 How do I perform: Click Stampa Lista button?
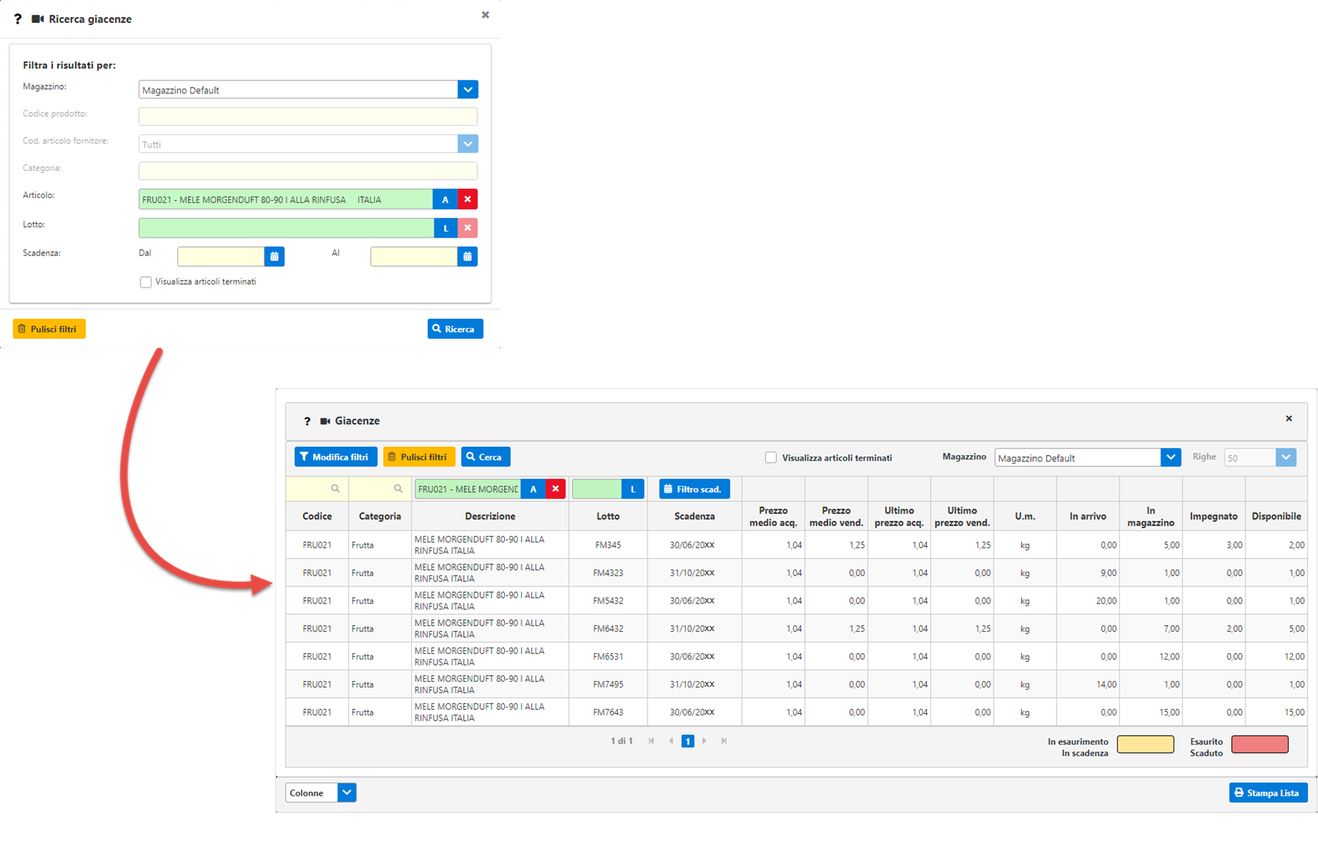tap(1268, 793)
